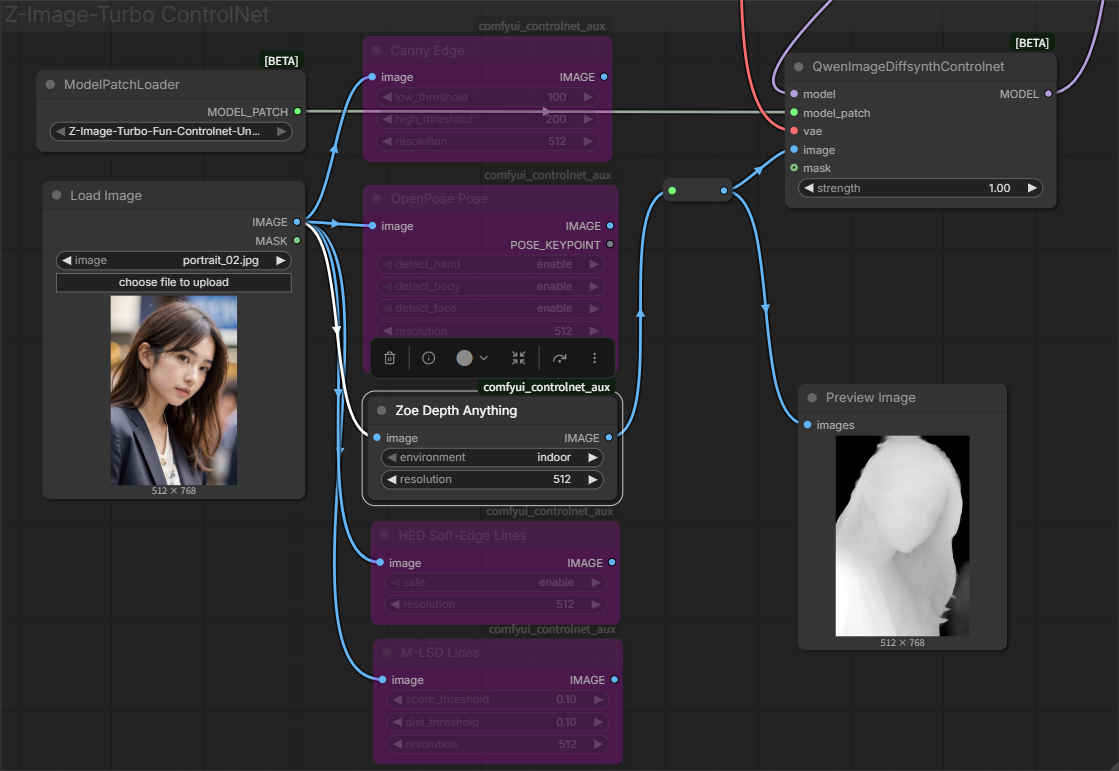Click the bypass arrow icon in toolbar

560,358
